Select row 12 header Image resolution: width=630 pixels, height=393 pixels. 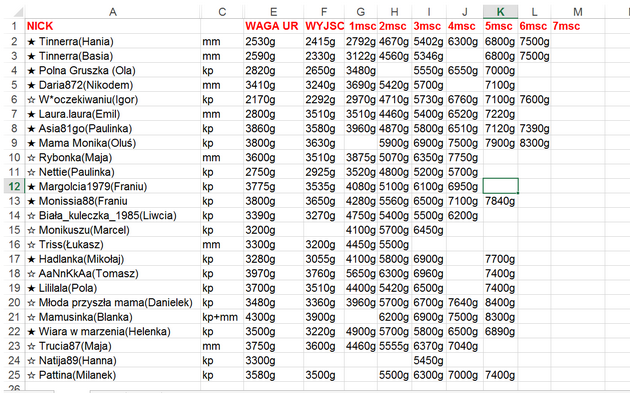tap(14, 186)
